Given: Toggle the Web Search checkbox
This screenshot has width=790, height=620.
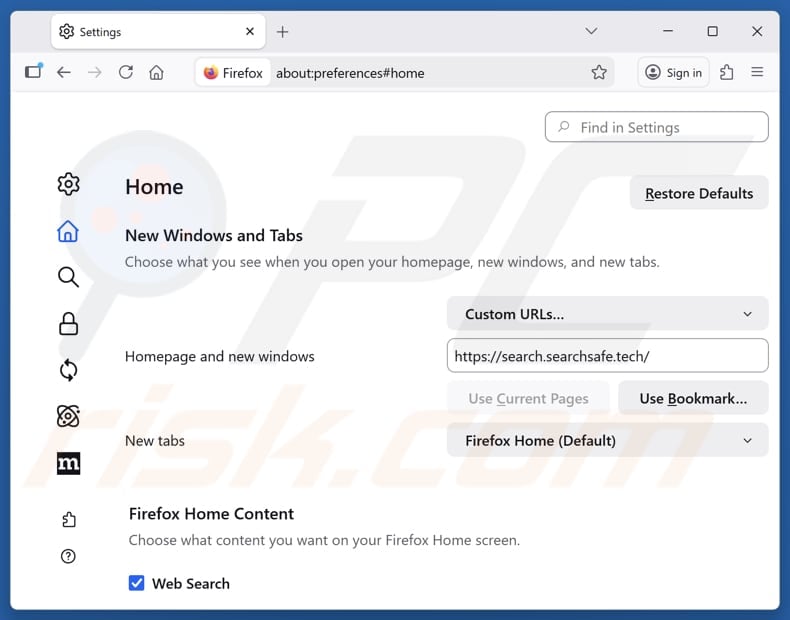Looking at the screenshot, I should [136, 583].
